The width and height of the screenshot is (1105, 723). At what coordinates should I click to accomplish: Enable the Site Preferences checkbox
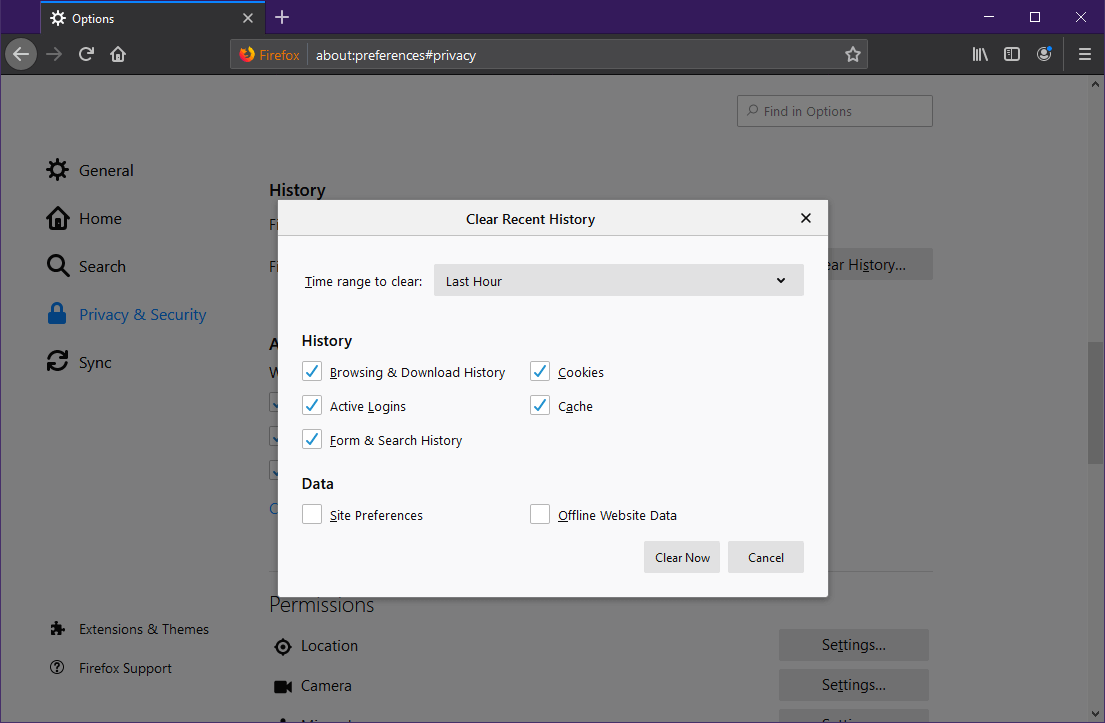[x=311, y=514]
